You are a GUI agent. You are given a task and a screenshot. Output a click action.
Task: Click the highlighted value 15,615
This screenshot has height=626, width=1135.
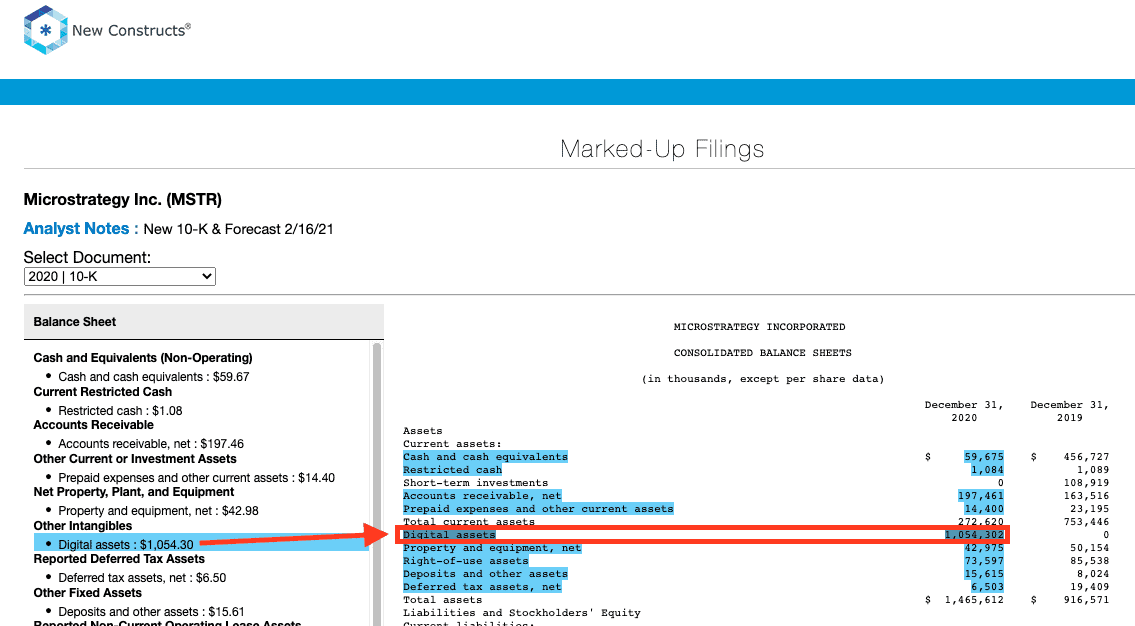click(984, 574)
